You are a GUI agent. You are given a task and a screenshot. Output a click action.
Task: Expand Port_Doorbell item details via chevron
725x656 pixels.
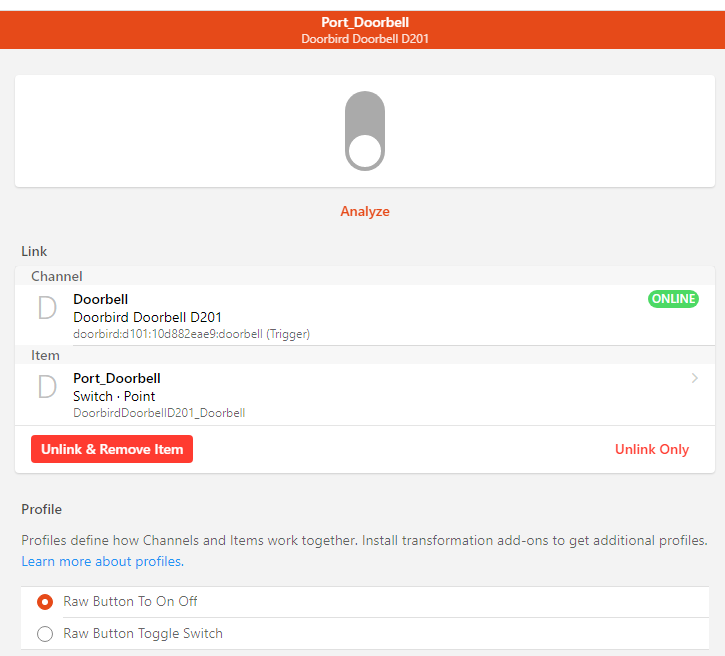695,378
